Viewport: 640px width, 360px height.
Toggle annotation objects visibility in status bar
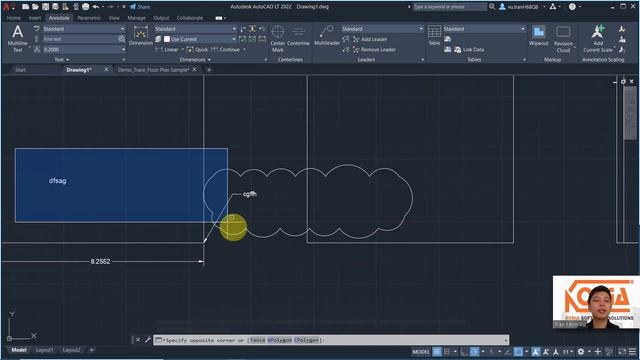[536, 351]
